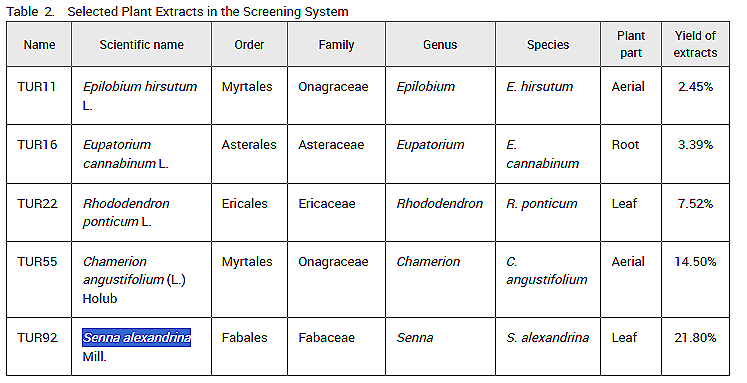
Task: Click the Yield of extracts header
Action: 695,44
